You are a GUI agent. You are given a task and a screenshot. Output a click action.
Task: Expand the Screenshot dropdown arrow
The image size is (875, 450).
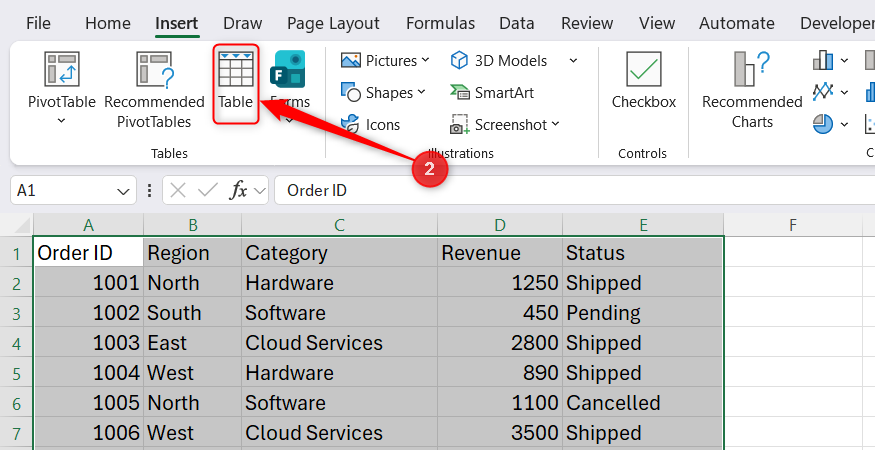(555, 124)
